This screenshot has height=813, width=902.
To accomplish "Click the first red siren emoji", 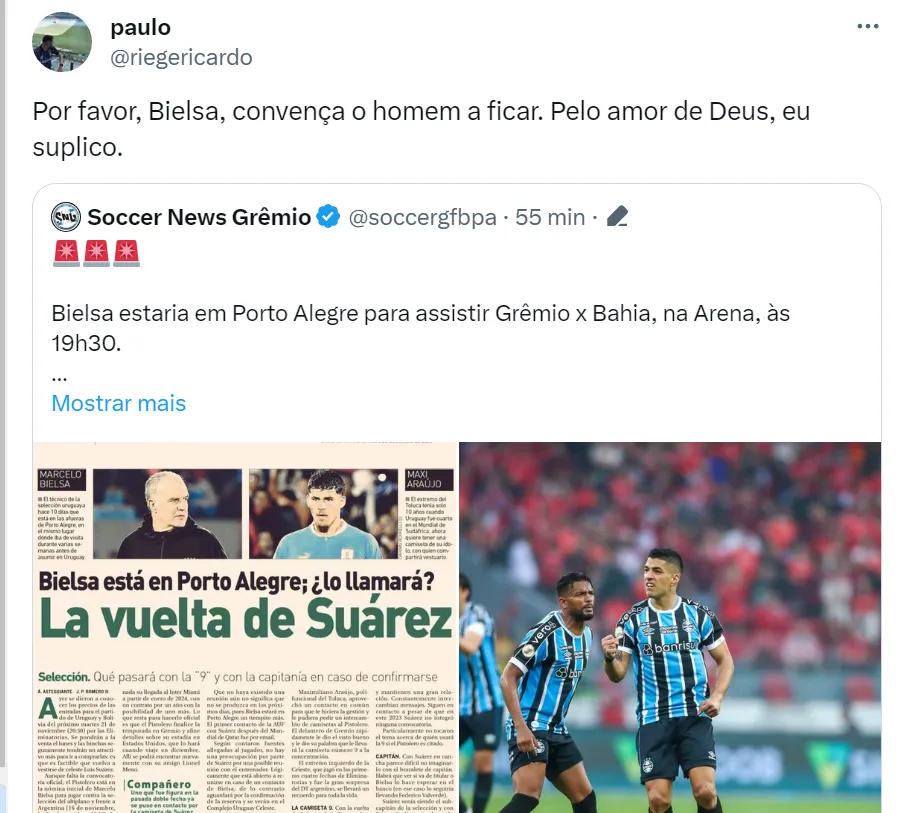I will [67, 253].
